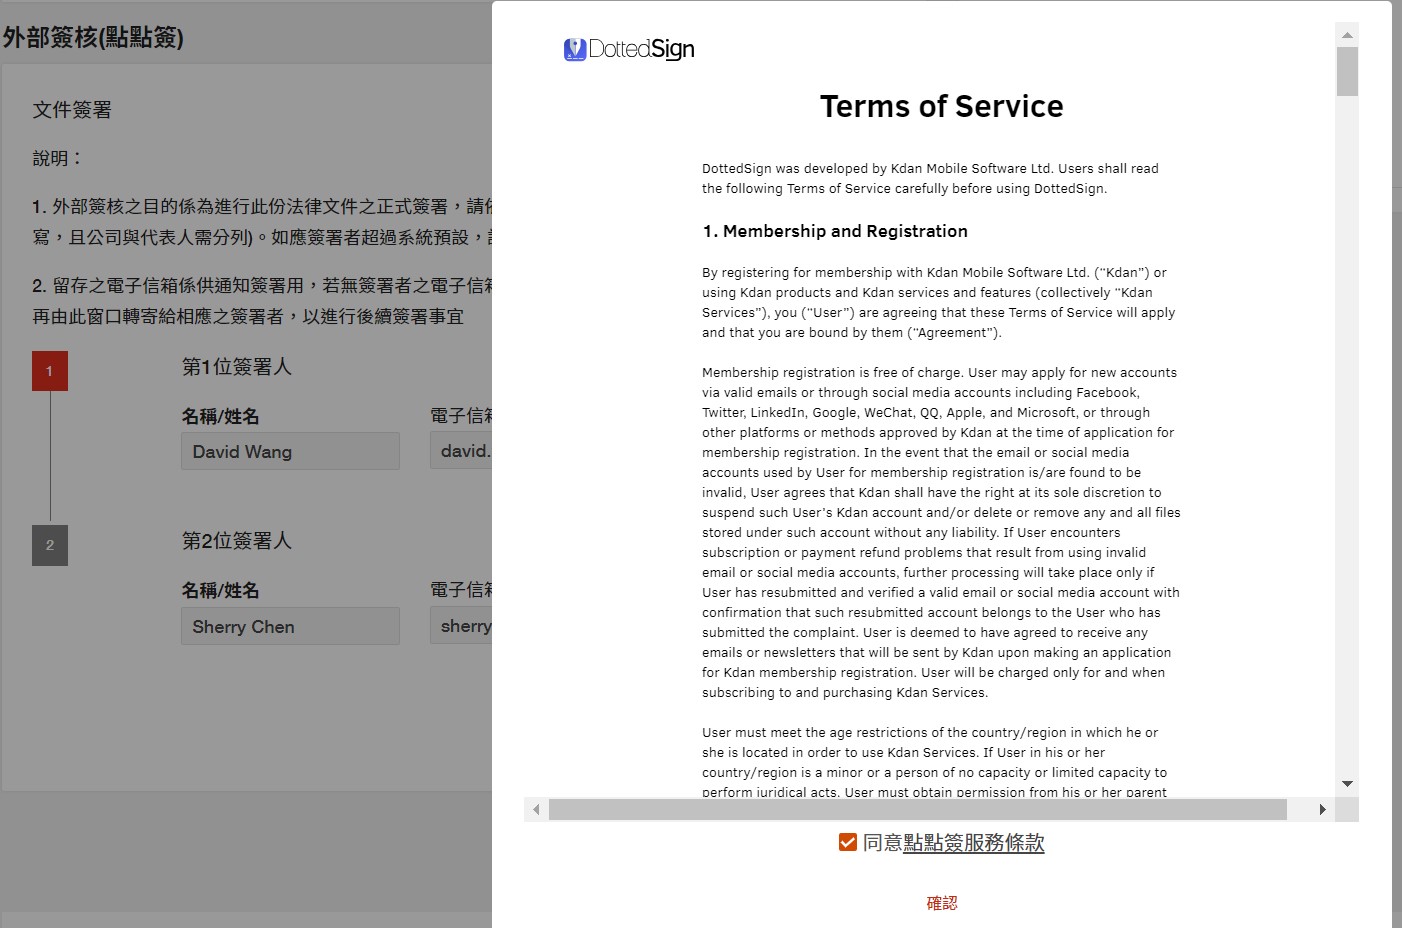This screenshot has width=1402, height=928.
Task: Click the David Wang name field
Action: point(289,451)
